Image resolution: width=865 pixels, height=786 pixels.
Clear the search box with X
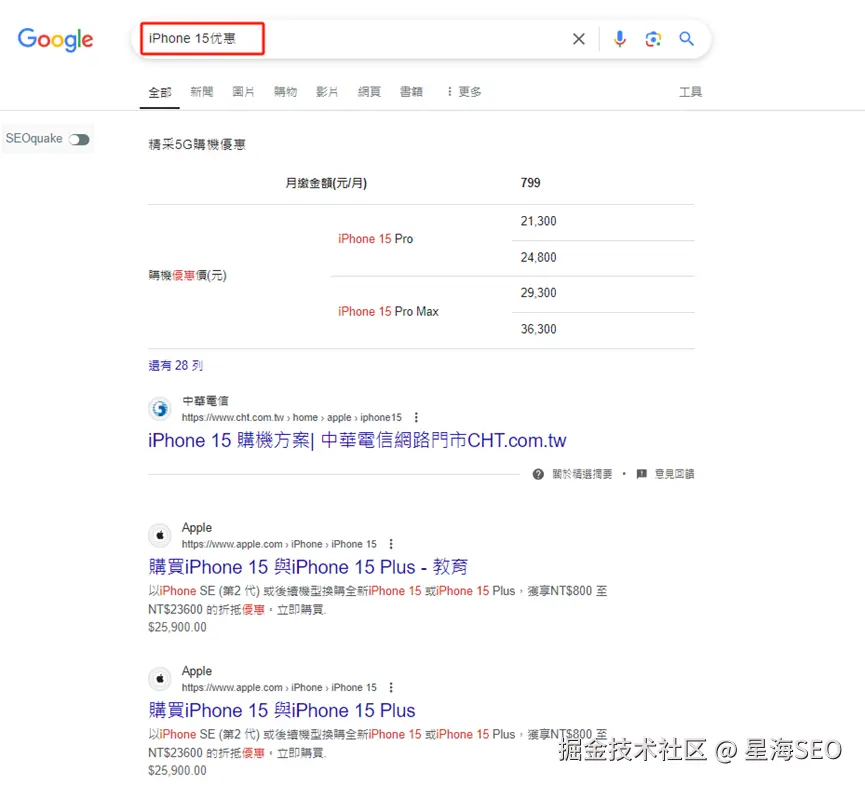coord(579,39)
